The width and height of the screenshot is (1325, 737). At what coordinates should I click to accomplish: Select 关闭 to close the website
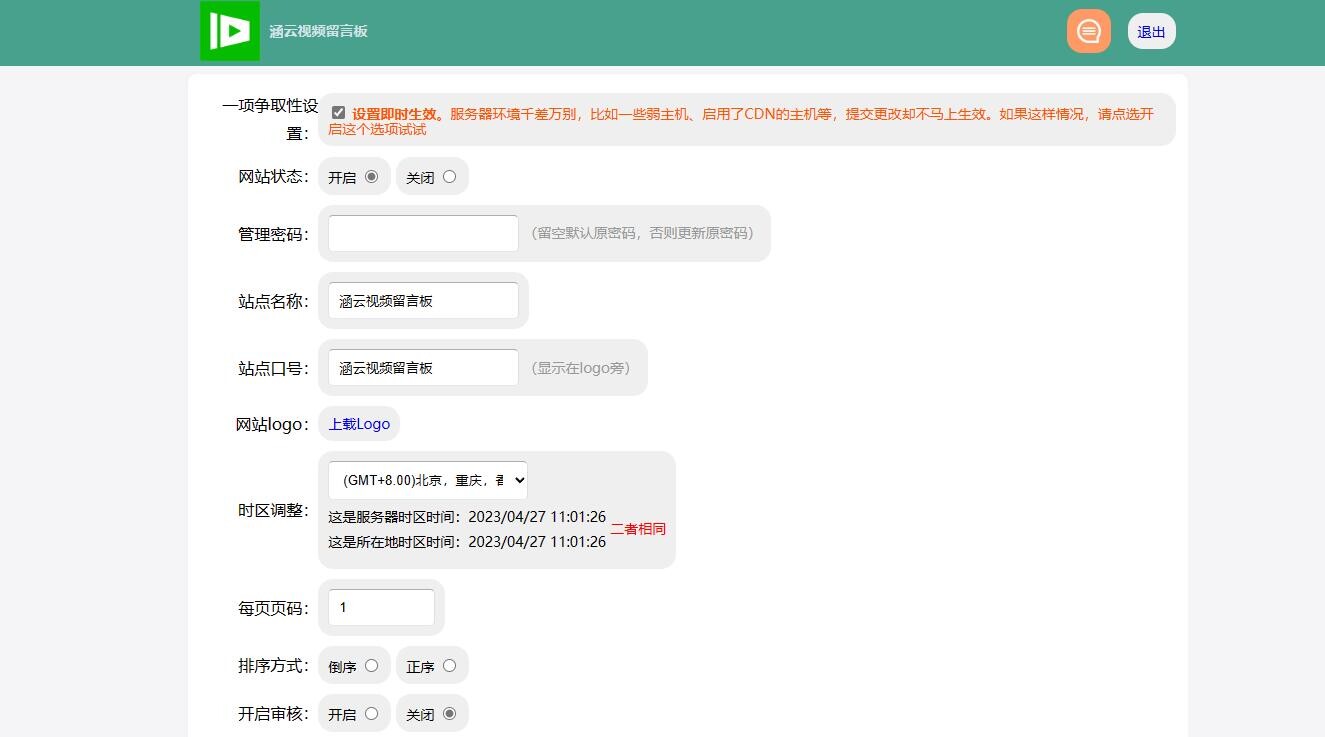(x=449, y=176)
